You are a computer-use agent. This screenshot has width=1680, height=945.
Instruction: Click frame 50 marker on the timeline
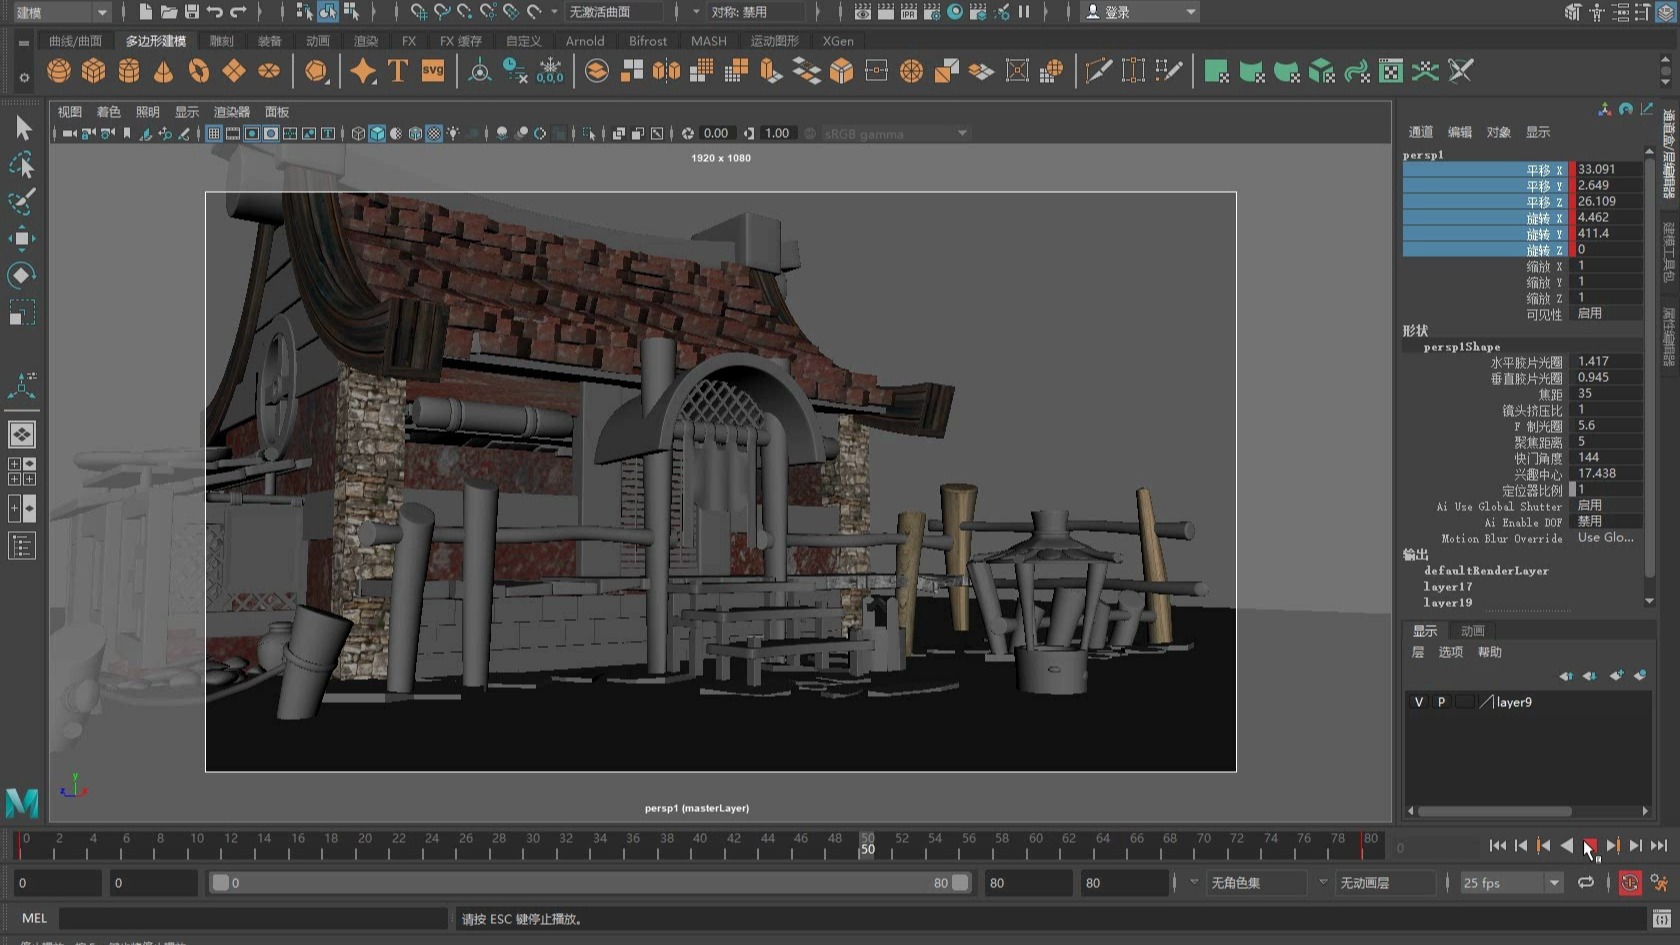point(867,846)
